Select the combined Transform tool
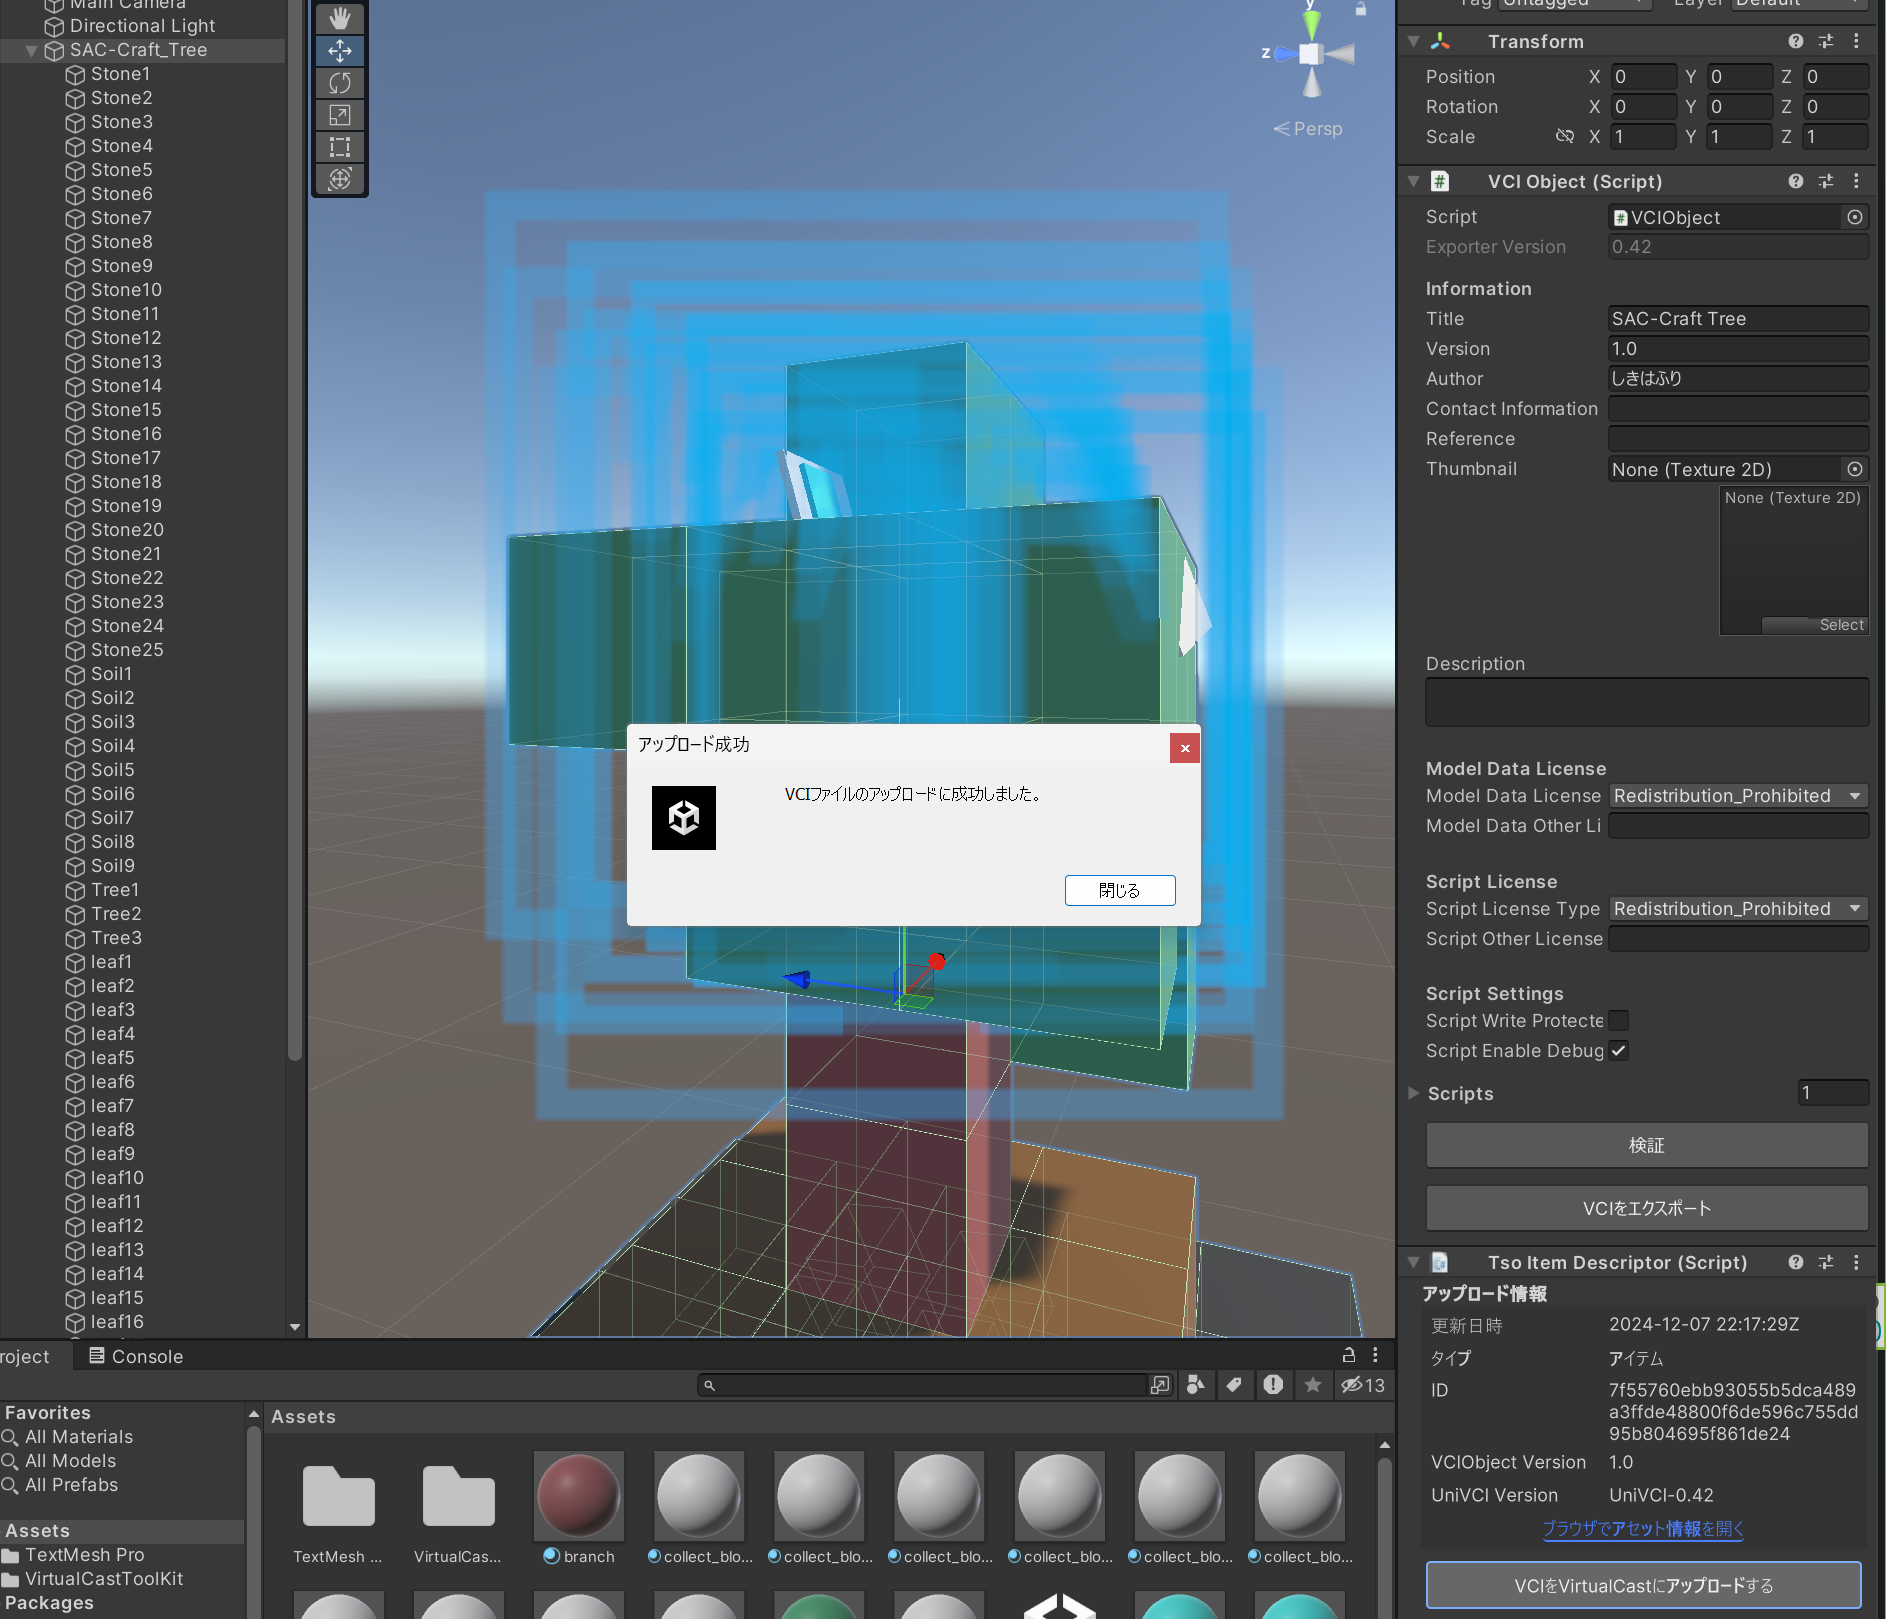 [340, 179]
